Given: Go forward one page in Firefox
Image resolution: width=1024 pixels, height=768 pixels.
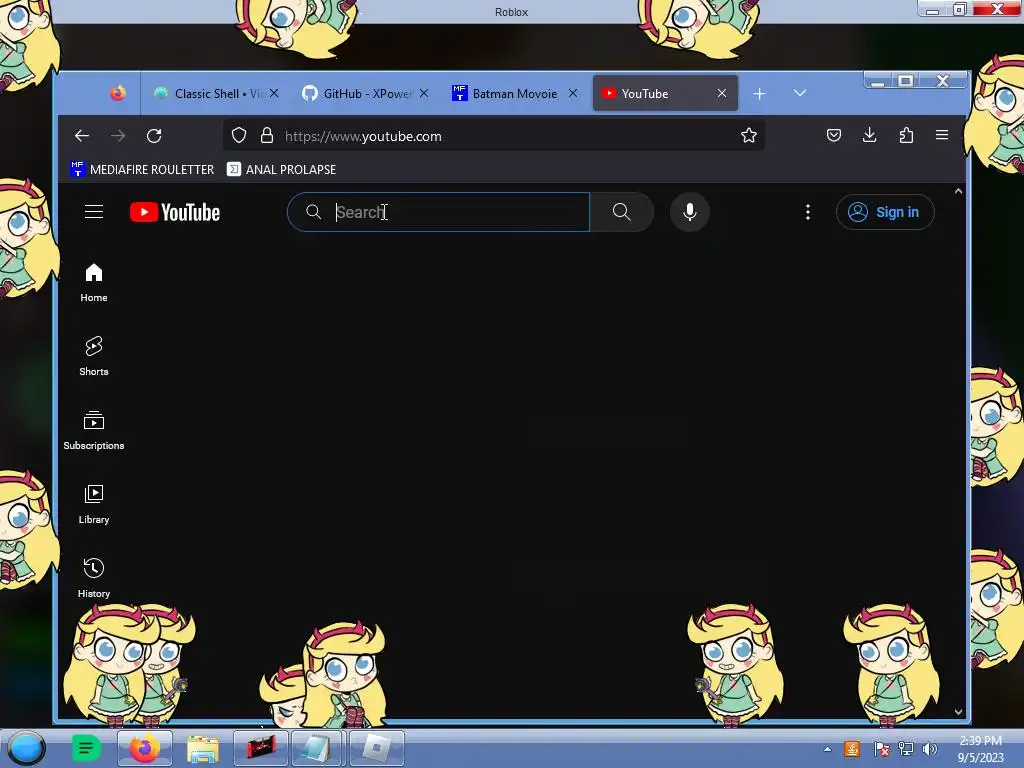Looking at the screenshot, I should click(118, 136).
